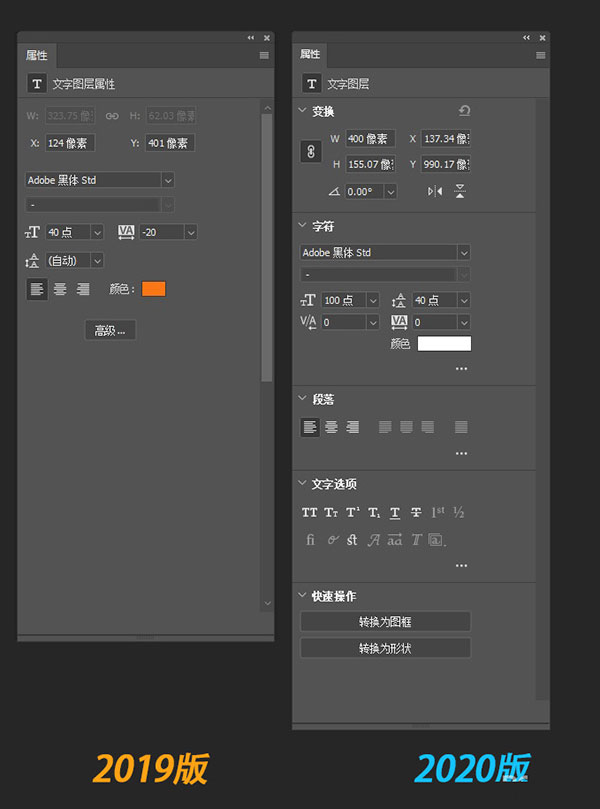Click the 转换为形状 button
The image size is (600, 809).
[385, 648]
